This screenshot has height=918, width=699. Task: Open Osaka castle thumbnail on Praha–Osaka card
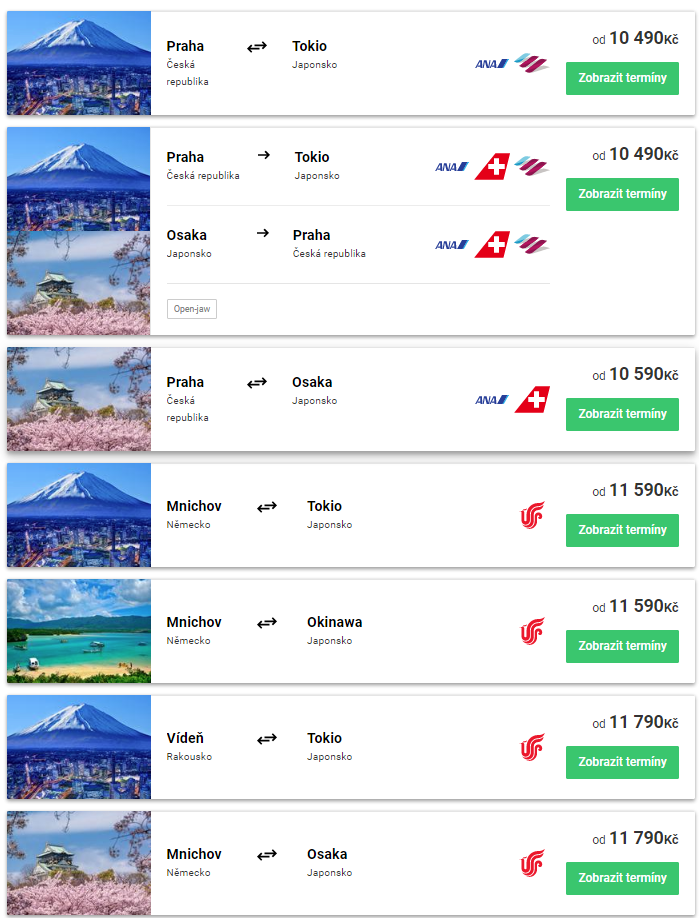click(x=79, y=399)
